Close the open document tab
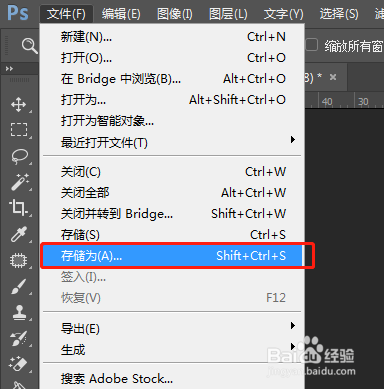384x389 pixels. pos(333,77)
